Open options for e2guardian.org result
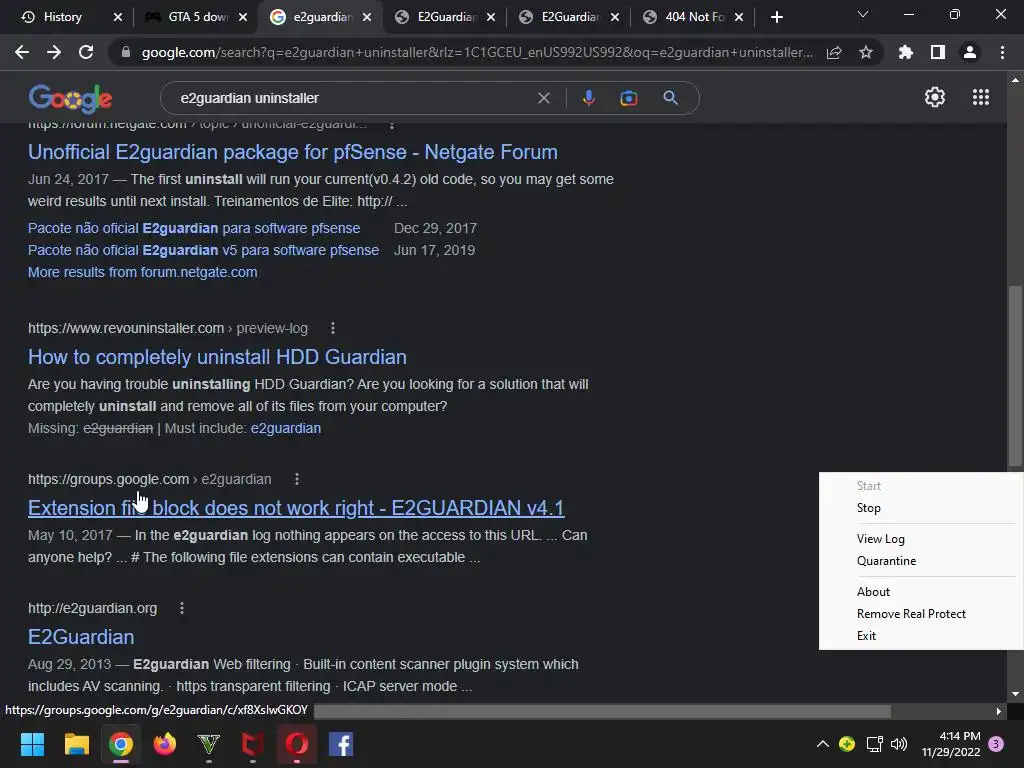Viewport: 1024px width, 768px height. click(182, 608)
